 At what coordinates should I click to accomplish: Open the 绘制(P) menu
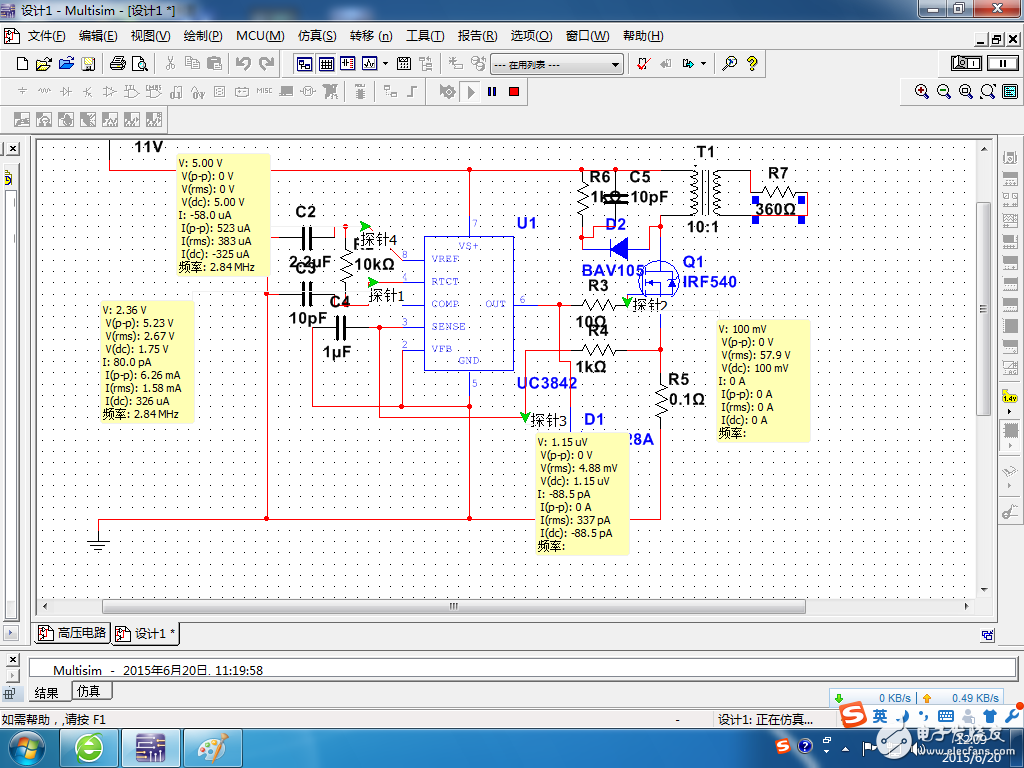click(203, 36)
